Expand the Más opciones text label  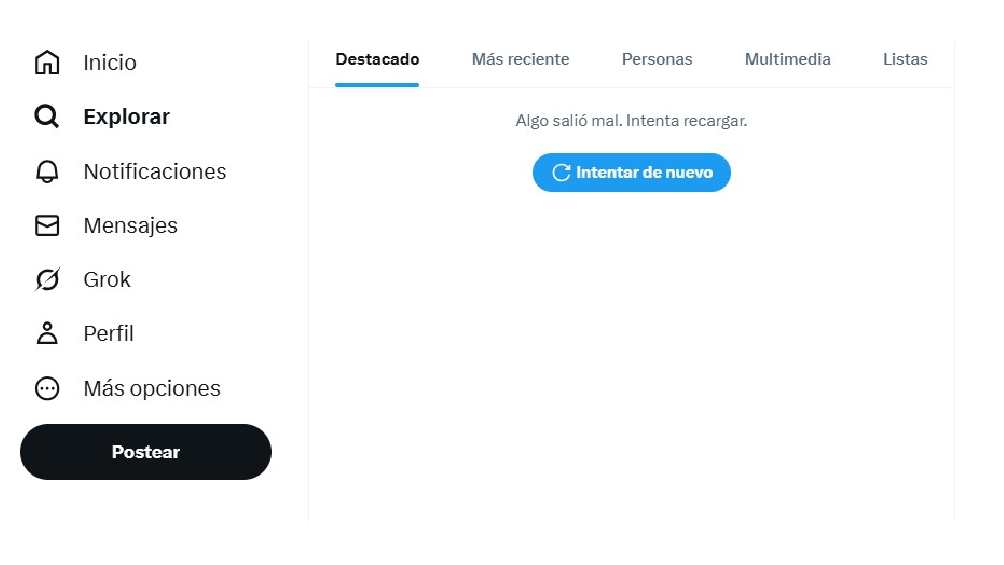point(152,389)
